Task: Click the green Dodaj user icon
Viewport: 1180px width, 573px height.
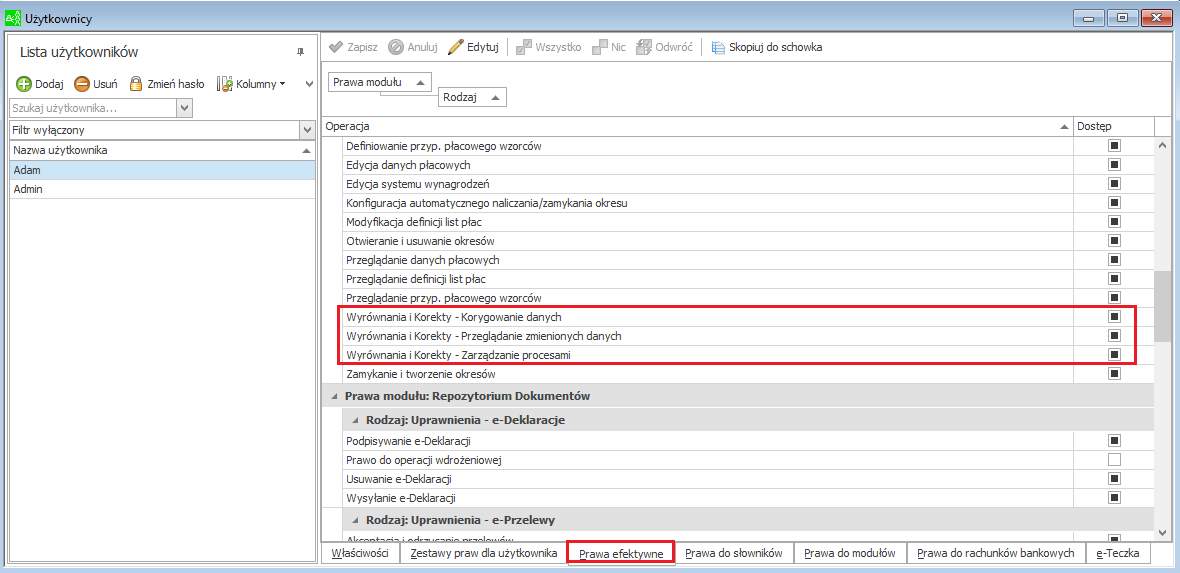Action: 23,84
